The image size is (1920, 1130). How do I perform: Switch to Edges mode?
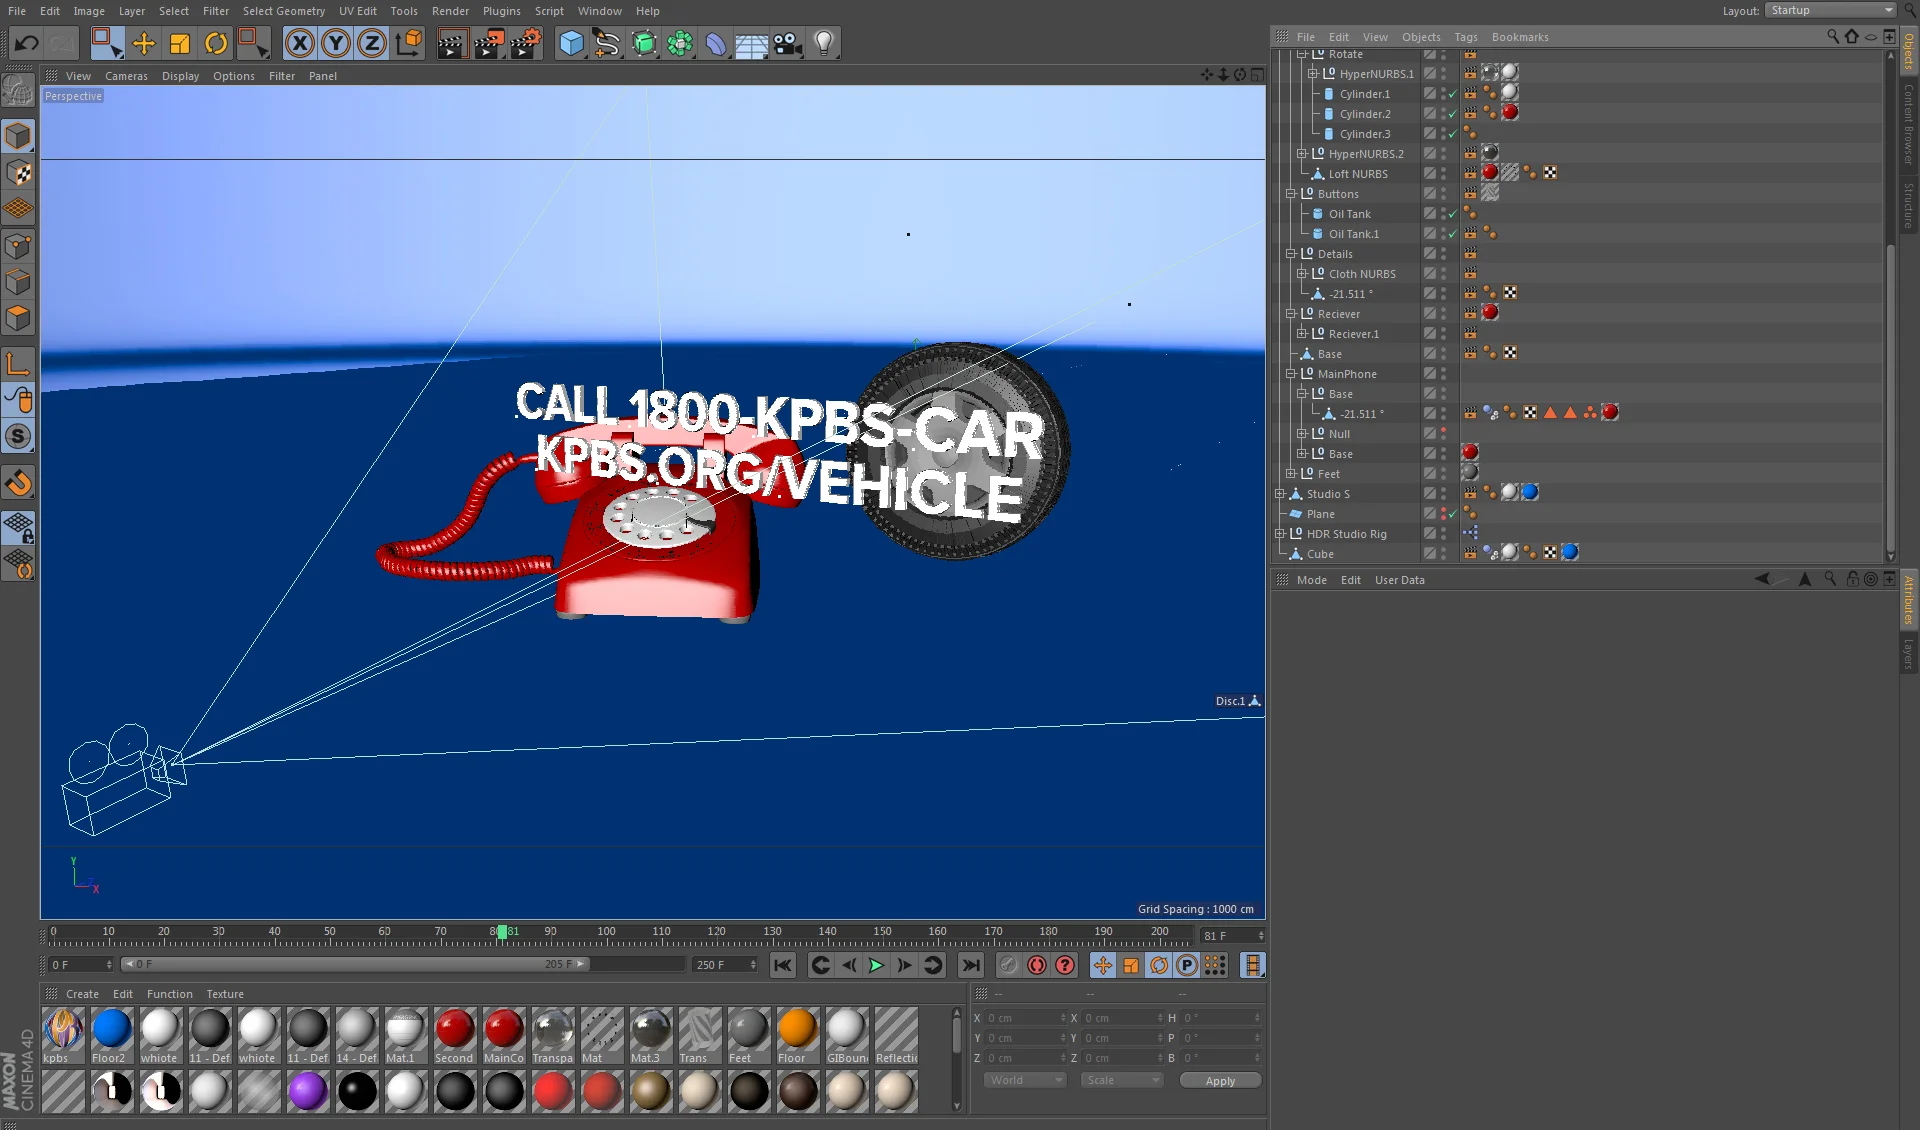coord(18,282)
